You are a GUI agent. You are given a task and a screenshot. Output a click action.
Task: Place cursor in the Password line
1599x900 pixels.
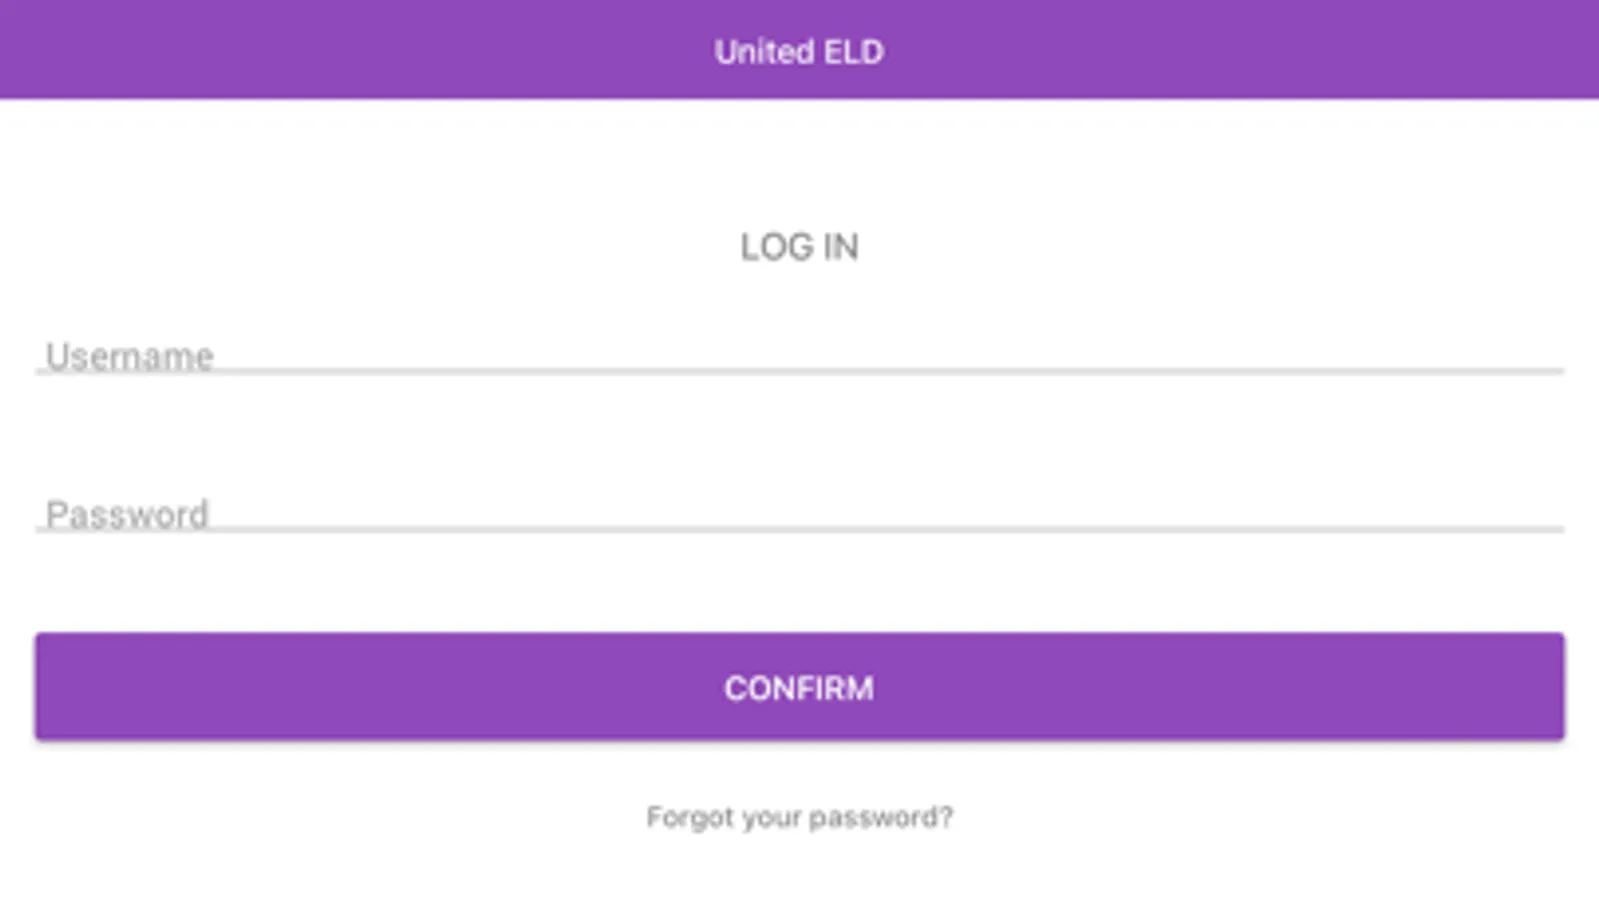tap(799, 513)
